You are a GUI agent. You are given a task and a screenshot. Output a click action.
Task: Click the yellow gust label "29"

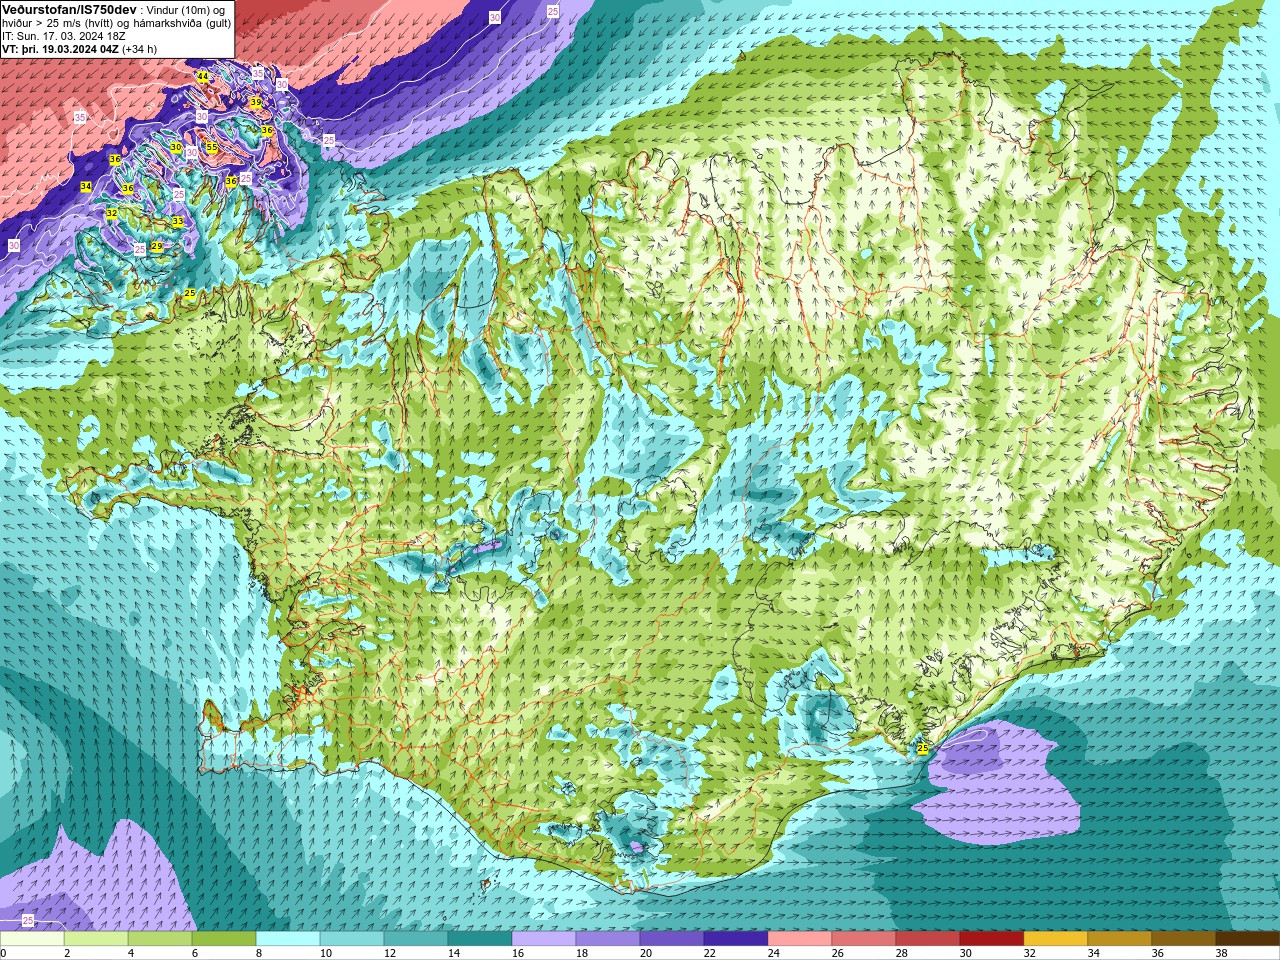pyautogui.click(x=157, y=246)
